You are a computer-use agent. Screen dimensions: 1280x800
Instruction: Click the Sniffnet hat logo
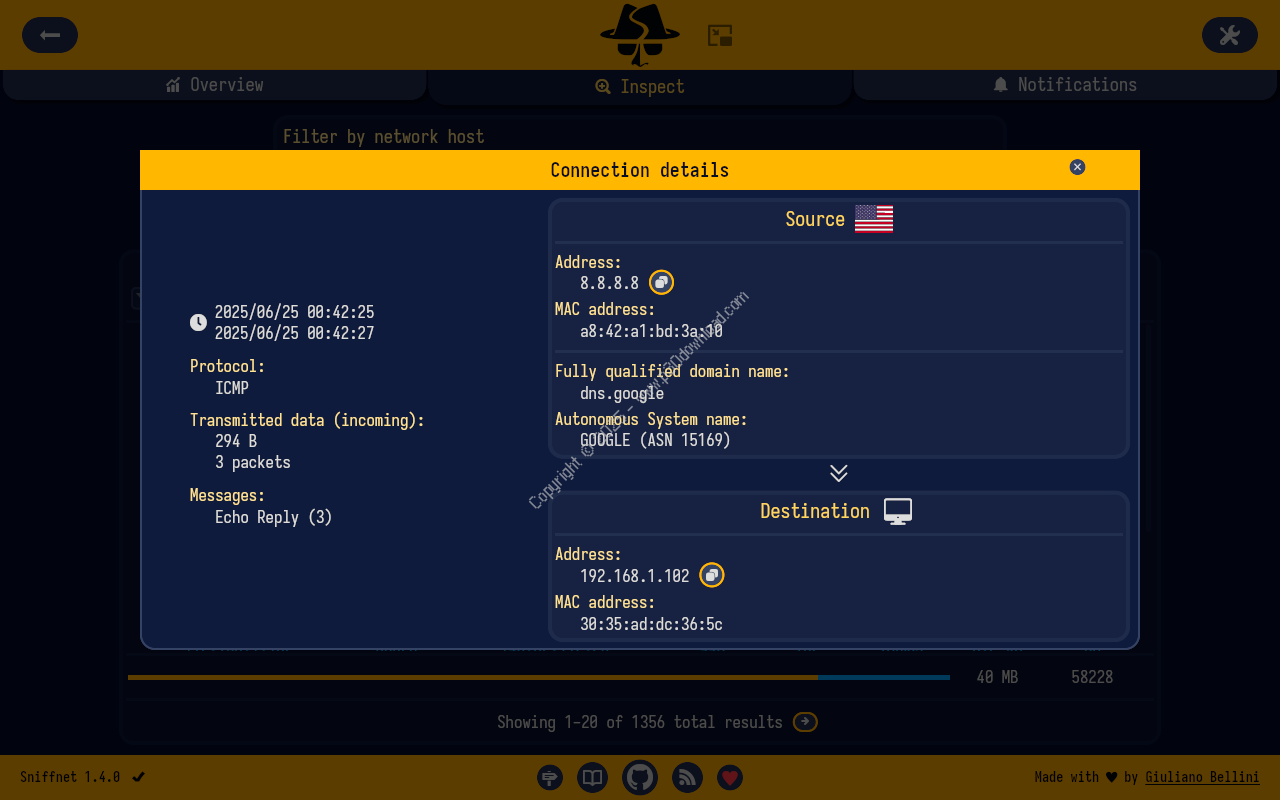(x=640, y=34)
